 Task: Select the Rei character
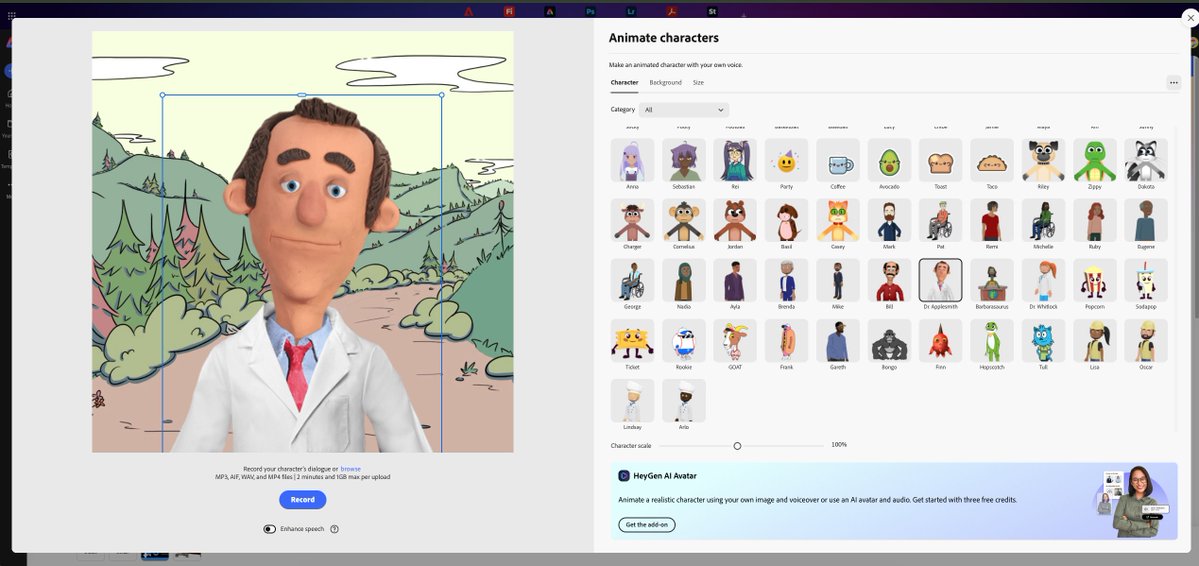tap(735, 160)
